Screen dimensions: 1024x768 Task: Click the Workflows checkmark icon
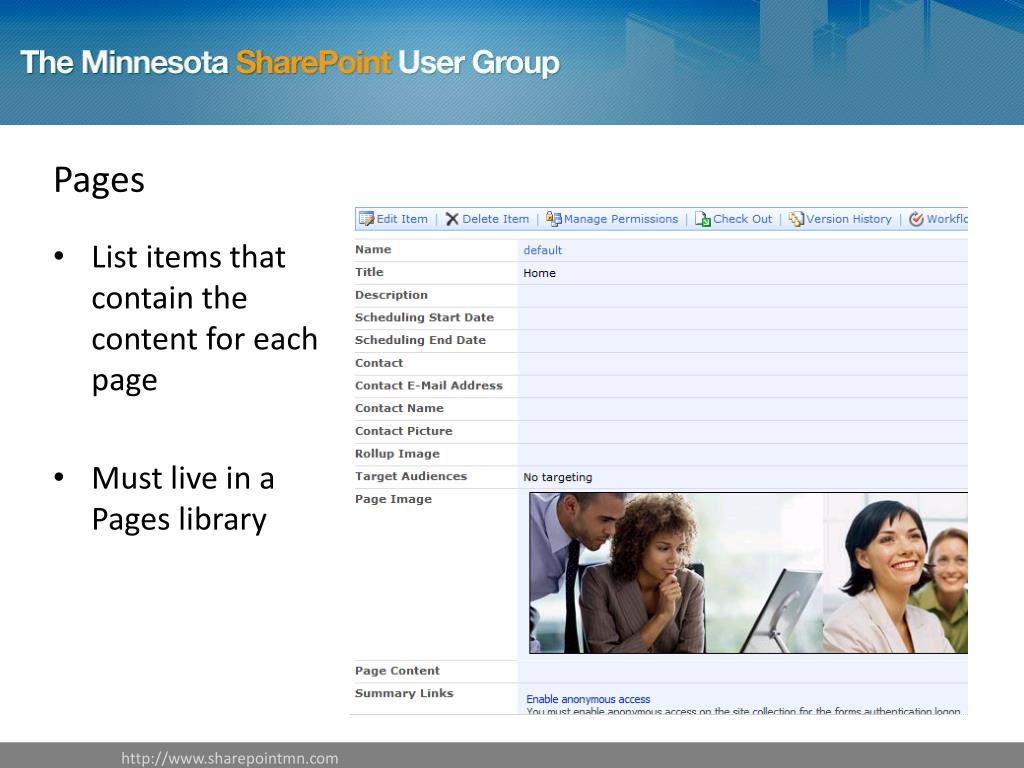(x=916, y=219)
